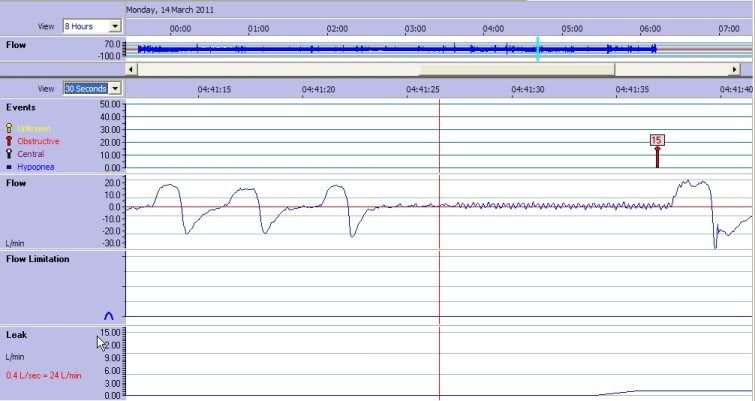Select the Leak panel header

pos(16,336)
